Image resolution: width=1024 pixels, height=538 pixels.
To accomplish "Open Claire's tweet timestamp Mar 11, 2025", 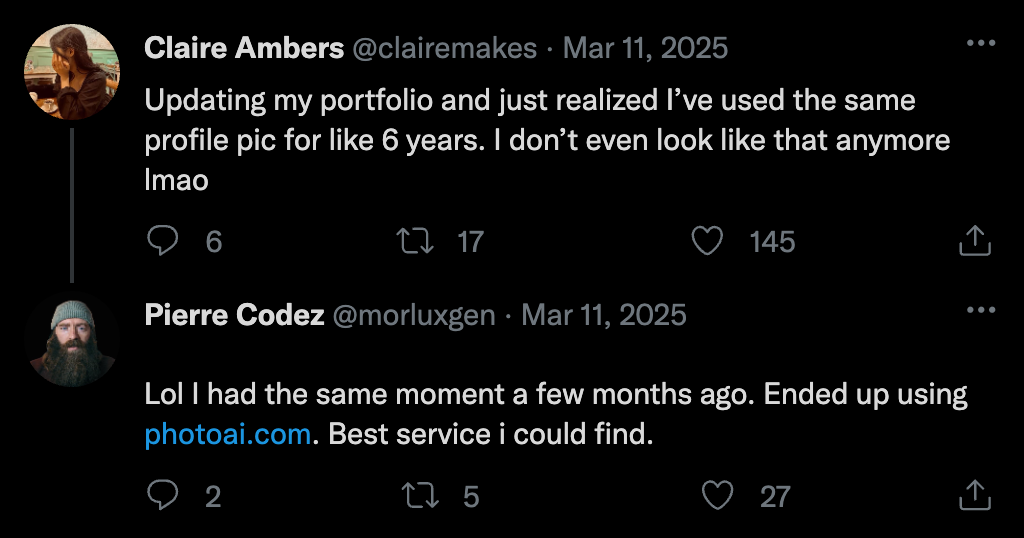I will 645,48.
